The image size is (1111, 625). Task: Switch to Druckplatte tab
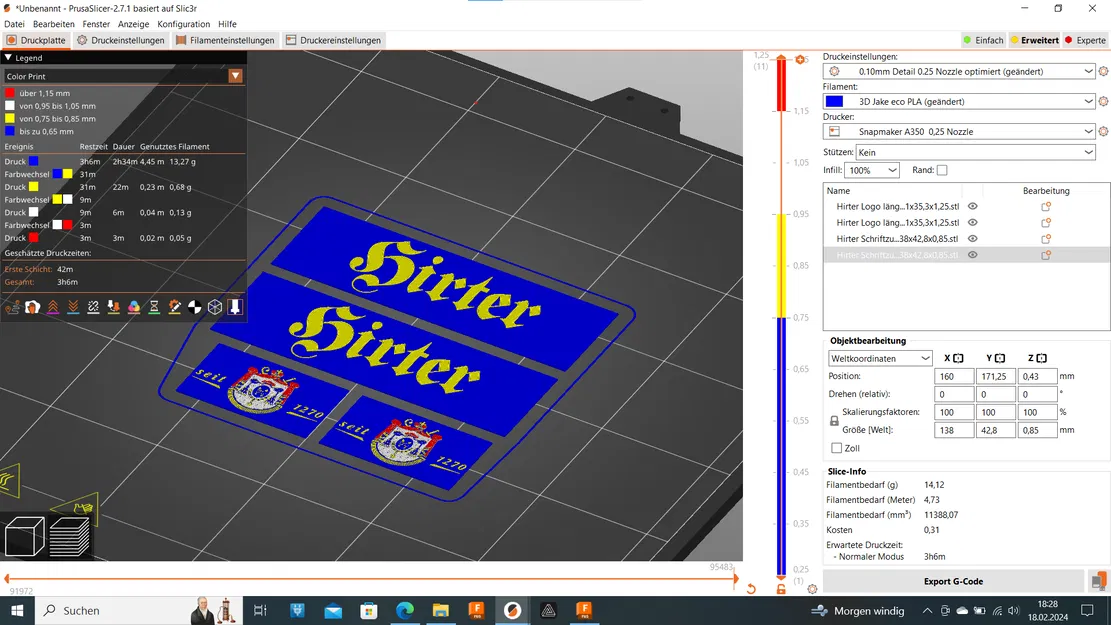coord(36,40)
